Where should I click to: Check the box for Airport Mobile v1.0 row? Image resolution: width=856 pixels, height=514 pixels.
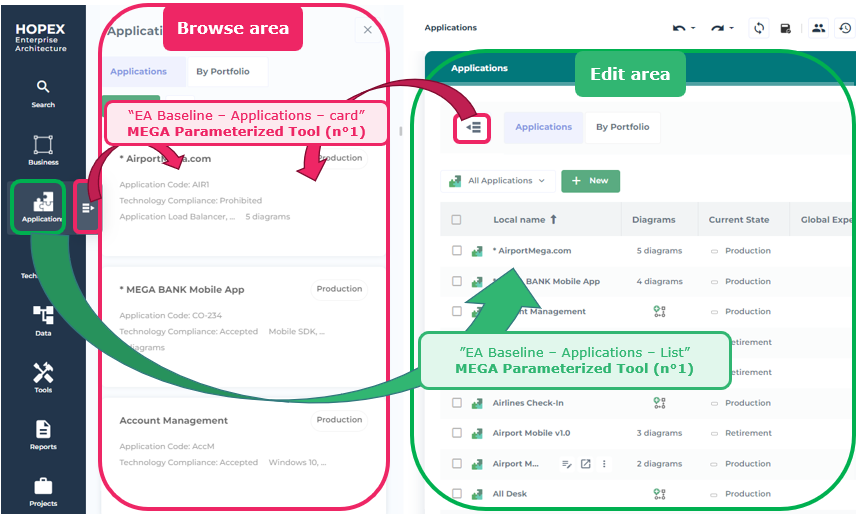(x=457, y=433)
